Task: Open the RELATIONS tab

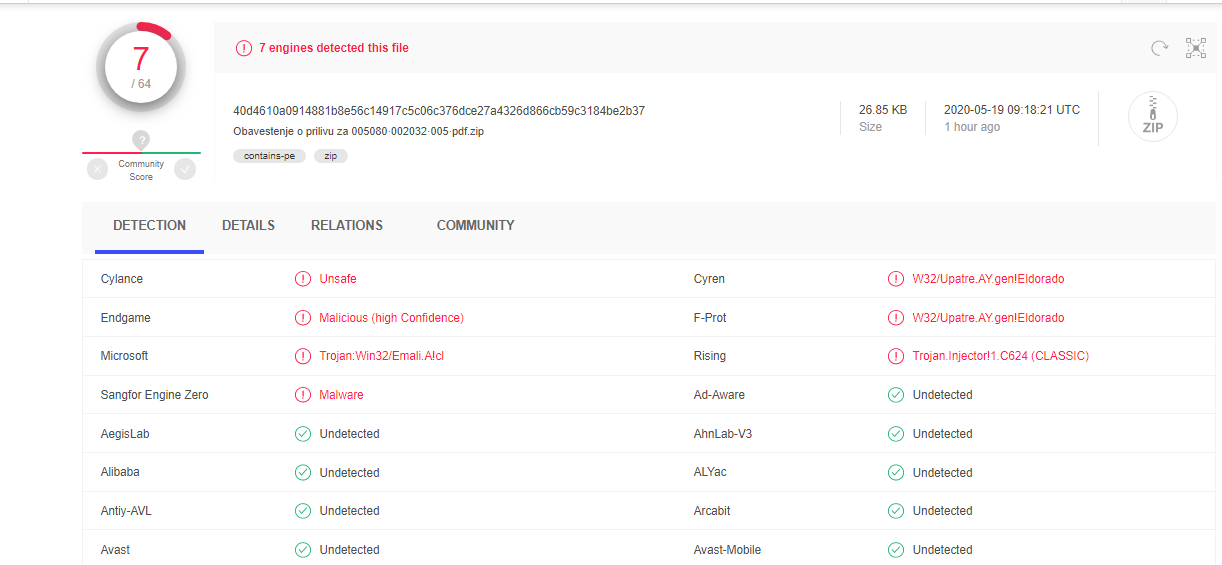Action: pos(346,226)
